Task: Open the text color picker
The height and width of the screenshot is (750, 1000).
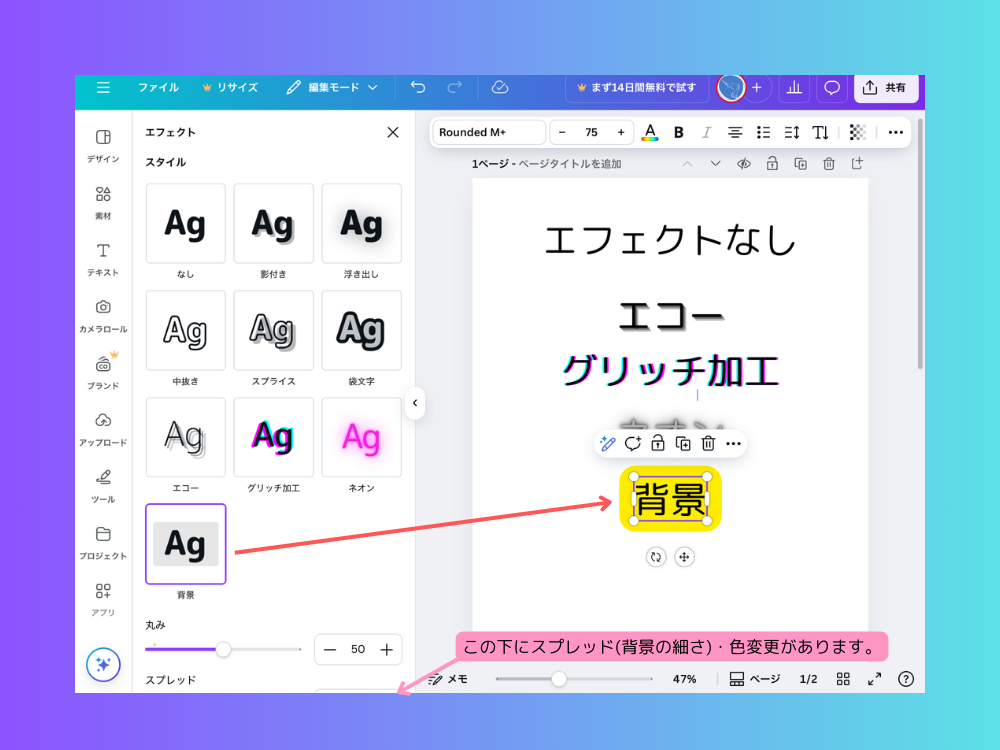Action: 650,132
